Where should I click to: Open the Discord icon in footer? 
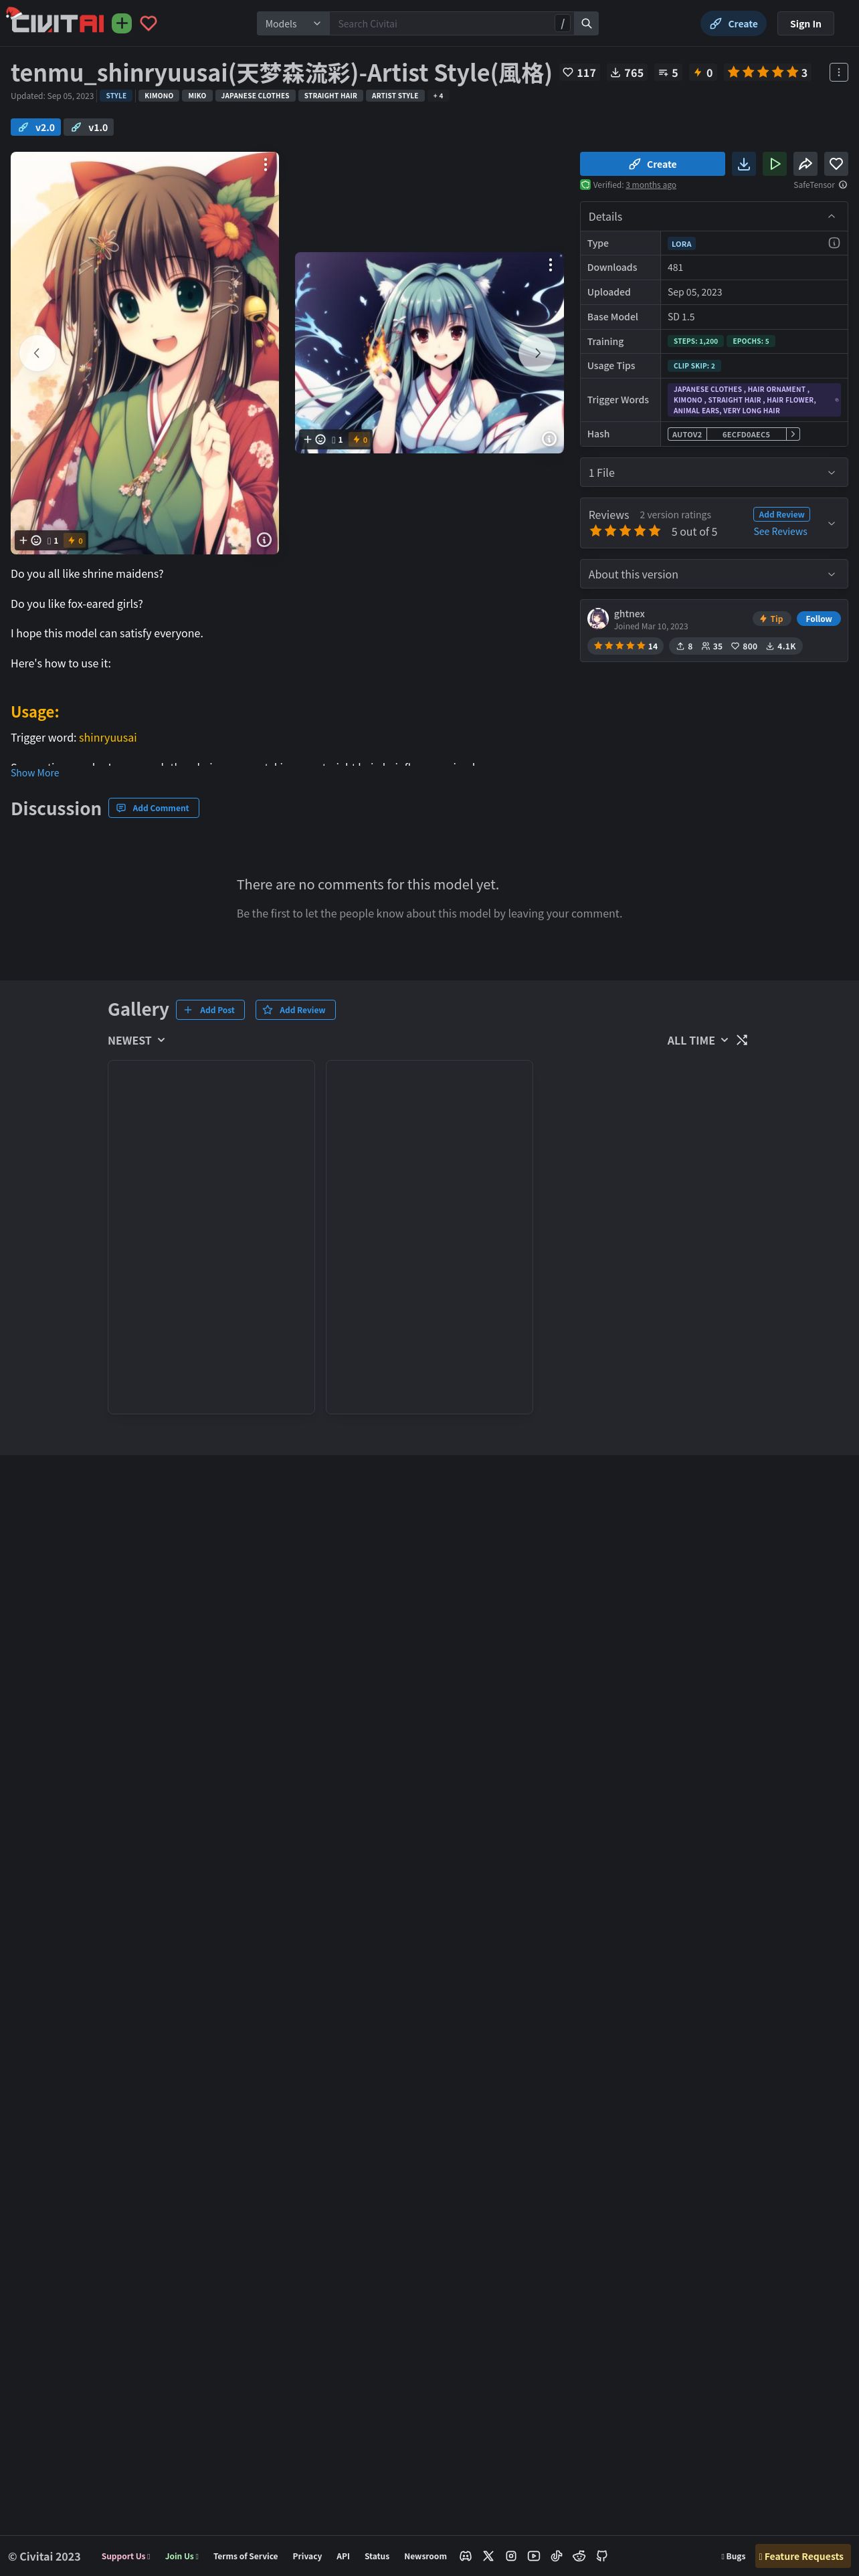coord(465,2556)
